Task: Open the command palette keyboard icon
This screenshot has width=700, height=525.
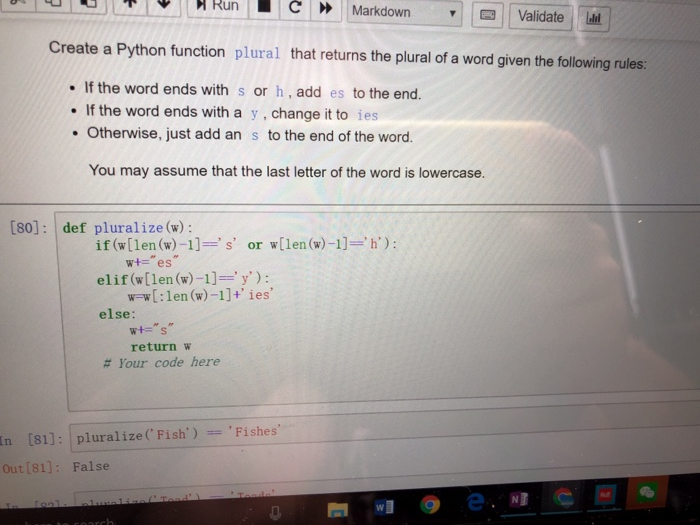Action: (x=487, y=16)
